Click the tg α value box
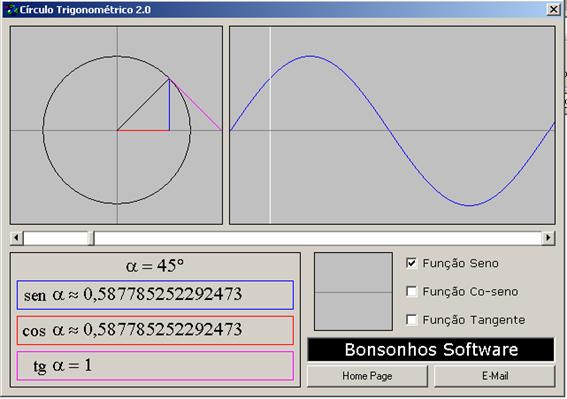 (x=155, y=365)
